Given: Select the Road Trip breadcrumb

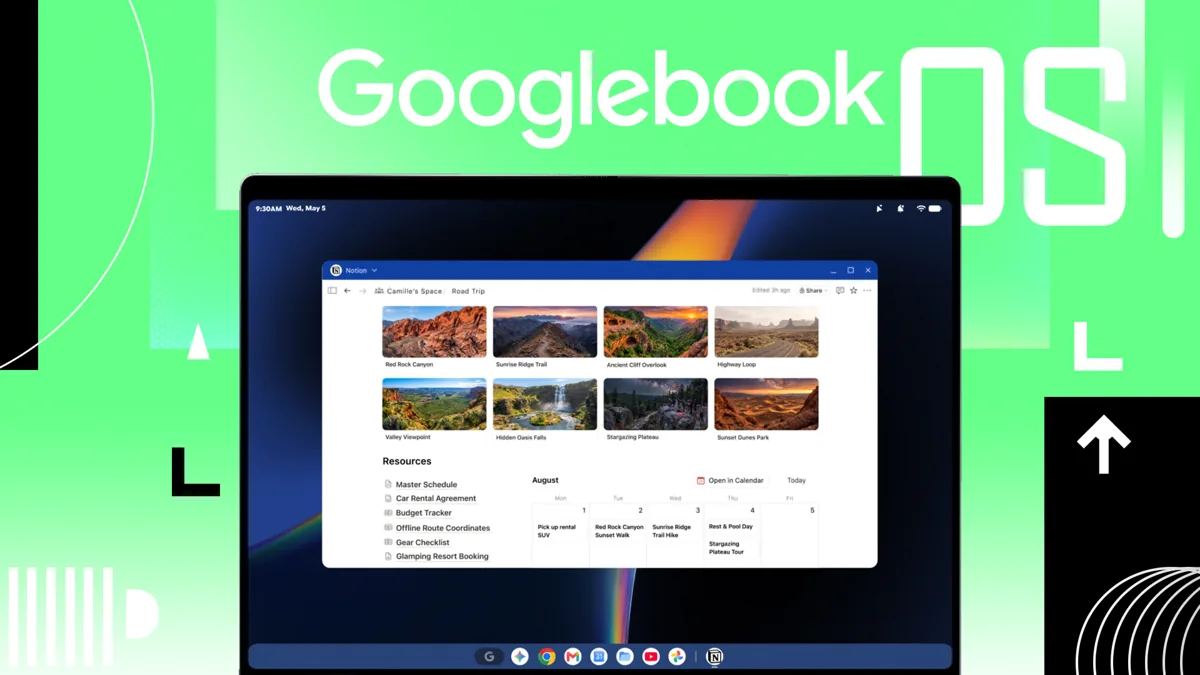Looking at the screenshot, I should pyautogui.click(x=468, y=291).
